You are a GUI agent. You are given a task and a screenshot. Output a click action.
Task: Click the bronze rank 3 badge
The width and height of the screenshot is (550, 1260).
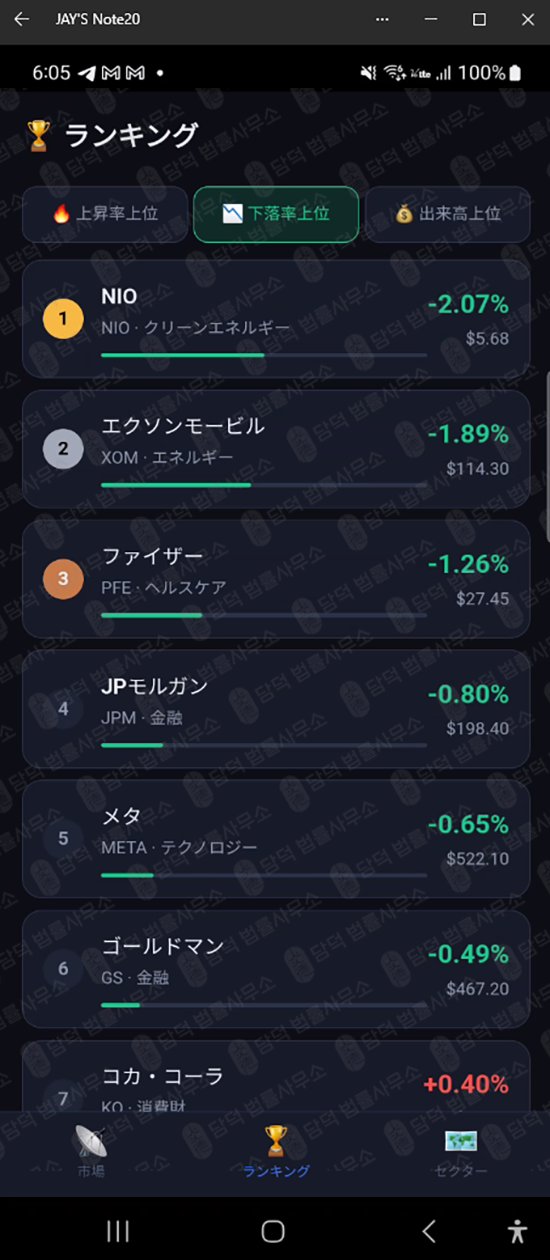coord(63,579)
